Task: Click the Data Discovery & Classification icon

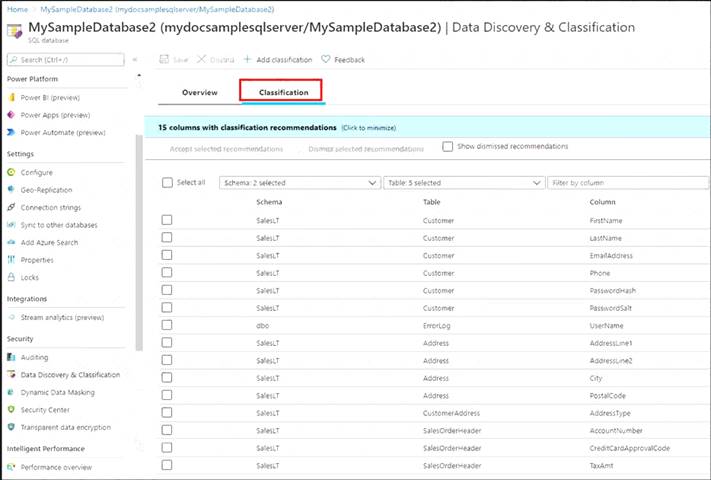Action: pos(11,375)
